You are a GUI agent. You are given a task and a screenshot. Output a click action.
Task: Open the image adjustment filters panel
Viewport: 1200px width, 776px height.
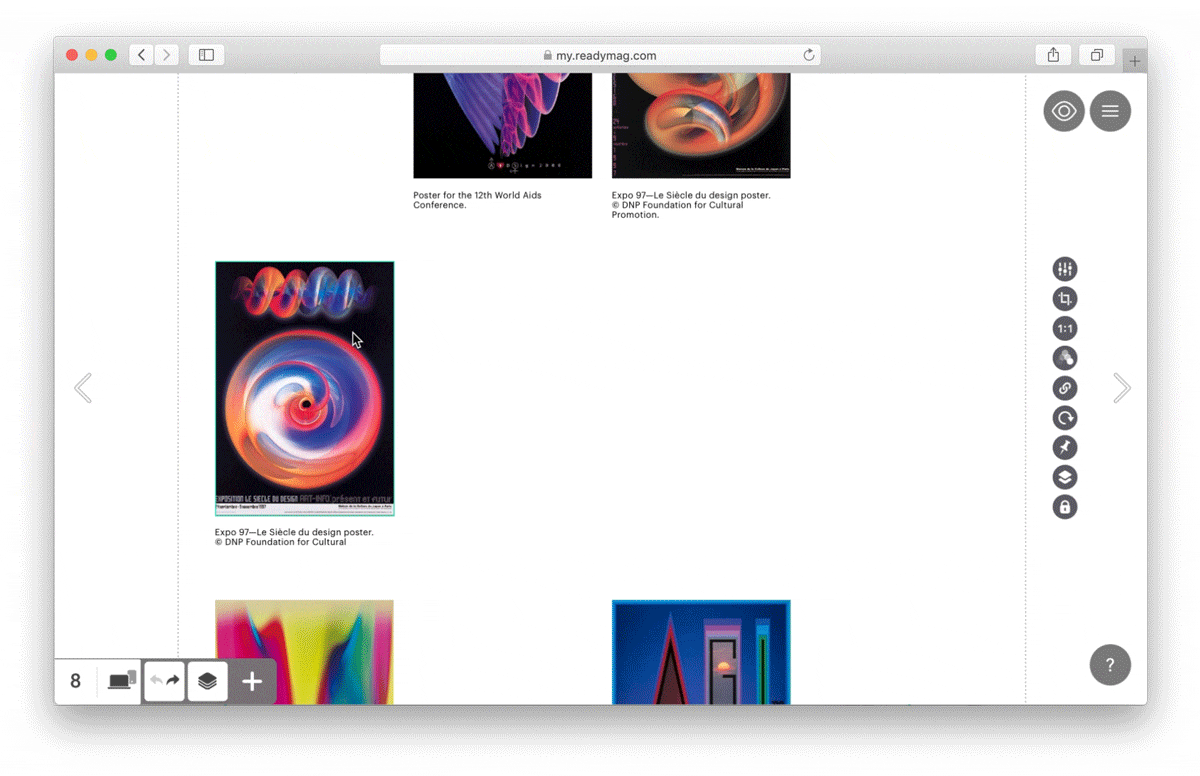tap(1064, 268)
